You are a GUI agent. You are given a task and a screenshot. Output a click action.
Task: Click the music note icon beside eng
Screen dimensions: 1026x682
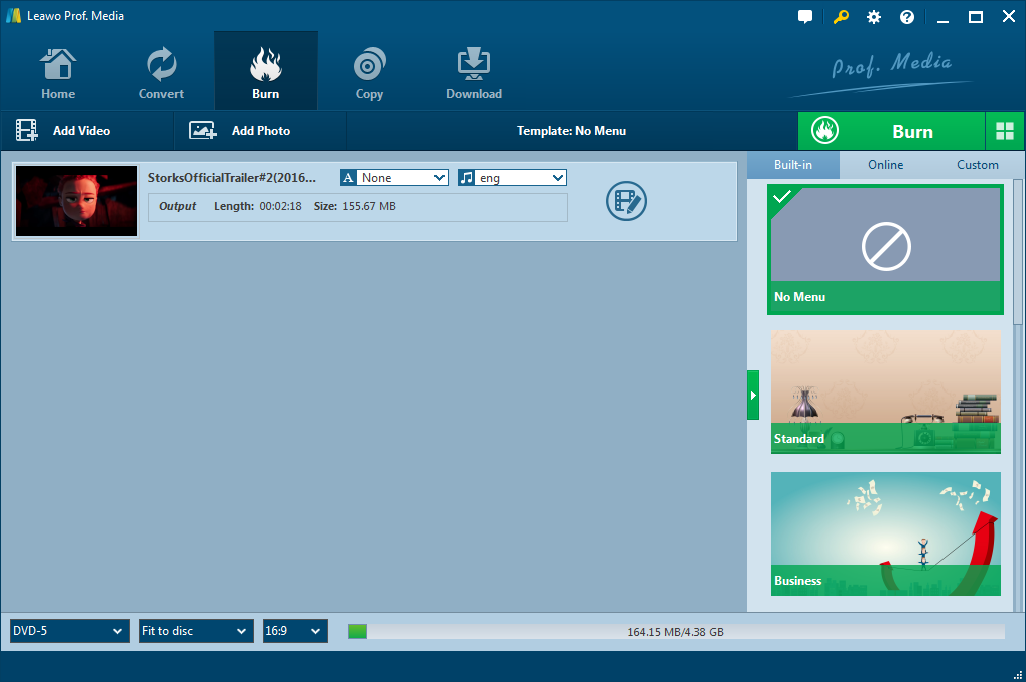(467, 177)
